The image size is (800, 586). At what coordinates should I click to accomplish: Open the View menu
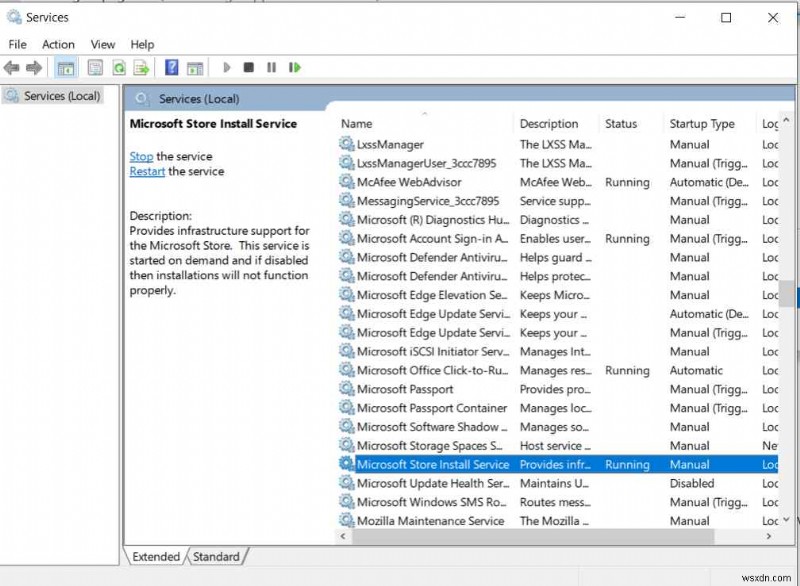(102, 44)
